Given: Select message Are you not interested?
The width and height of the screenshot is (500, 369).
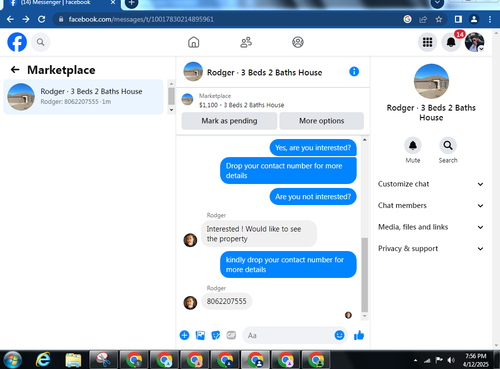Looking at the screenshot, I should tap(313, 197).
